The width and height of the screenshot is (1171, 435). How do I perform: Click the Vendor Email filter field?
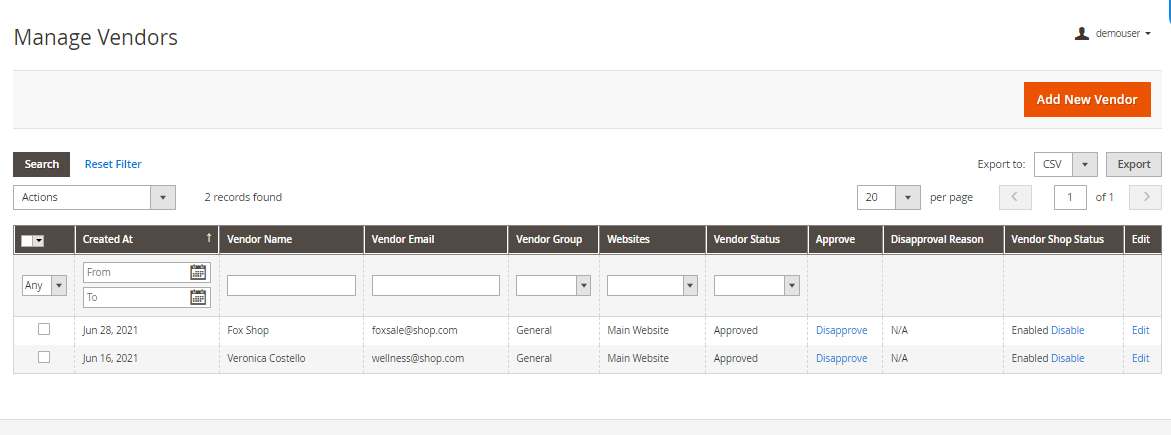pyautogui.click(x=435, y=285)
